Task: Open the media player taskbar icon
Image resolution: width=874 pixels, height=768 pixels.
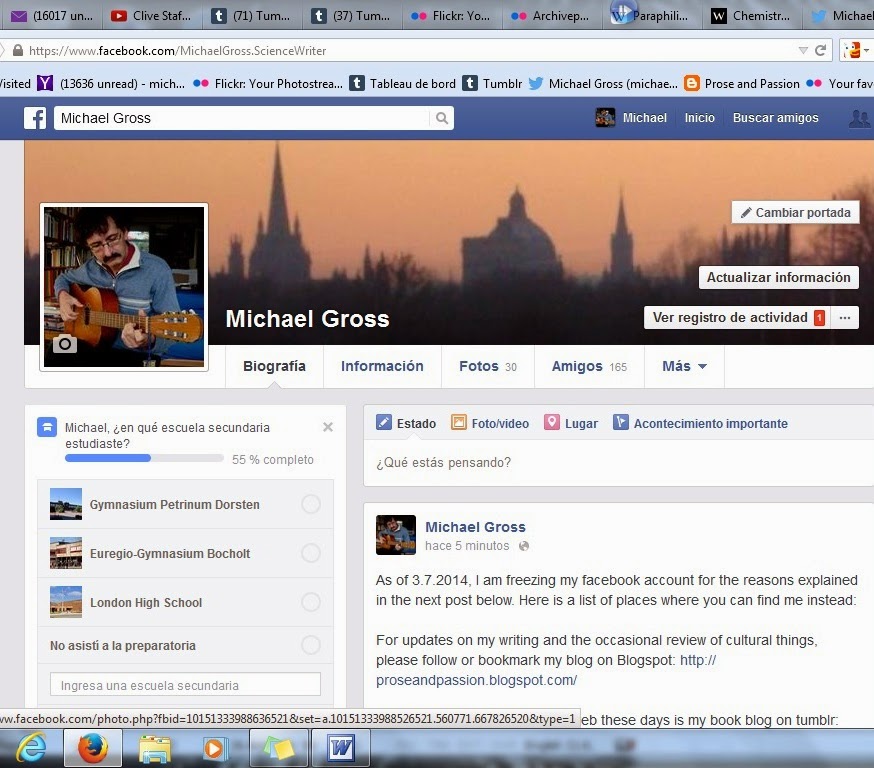Action: click(x=214, y=748)
